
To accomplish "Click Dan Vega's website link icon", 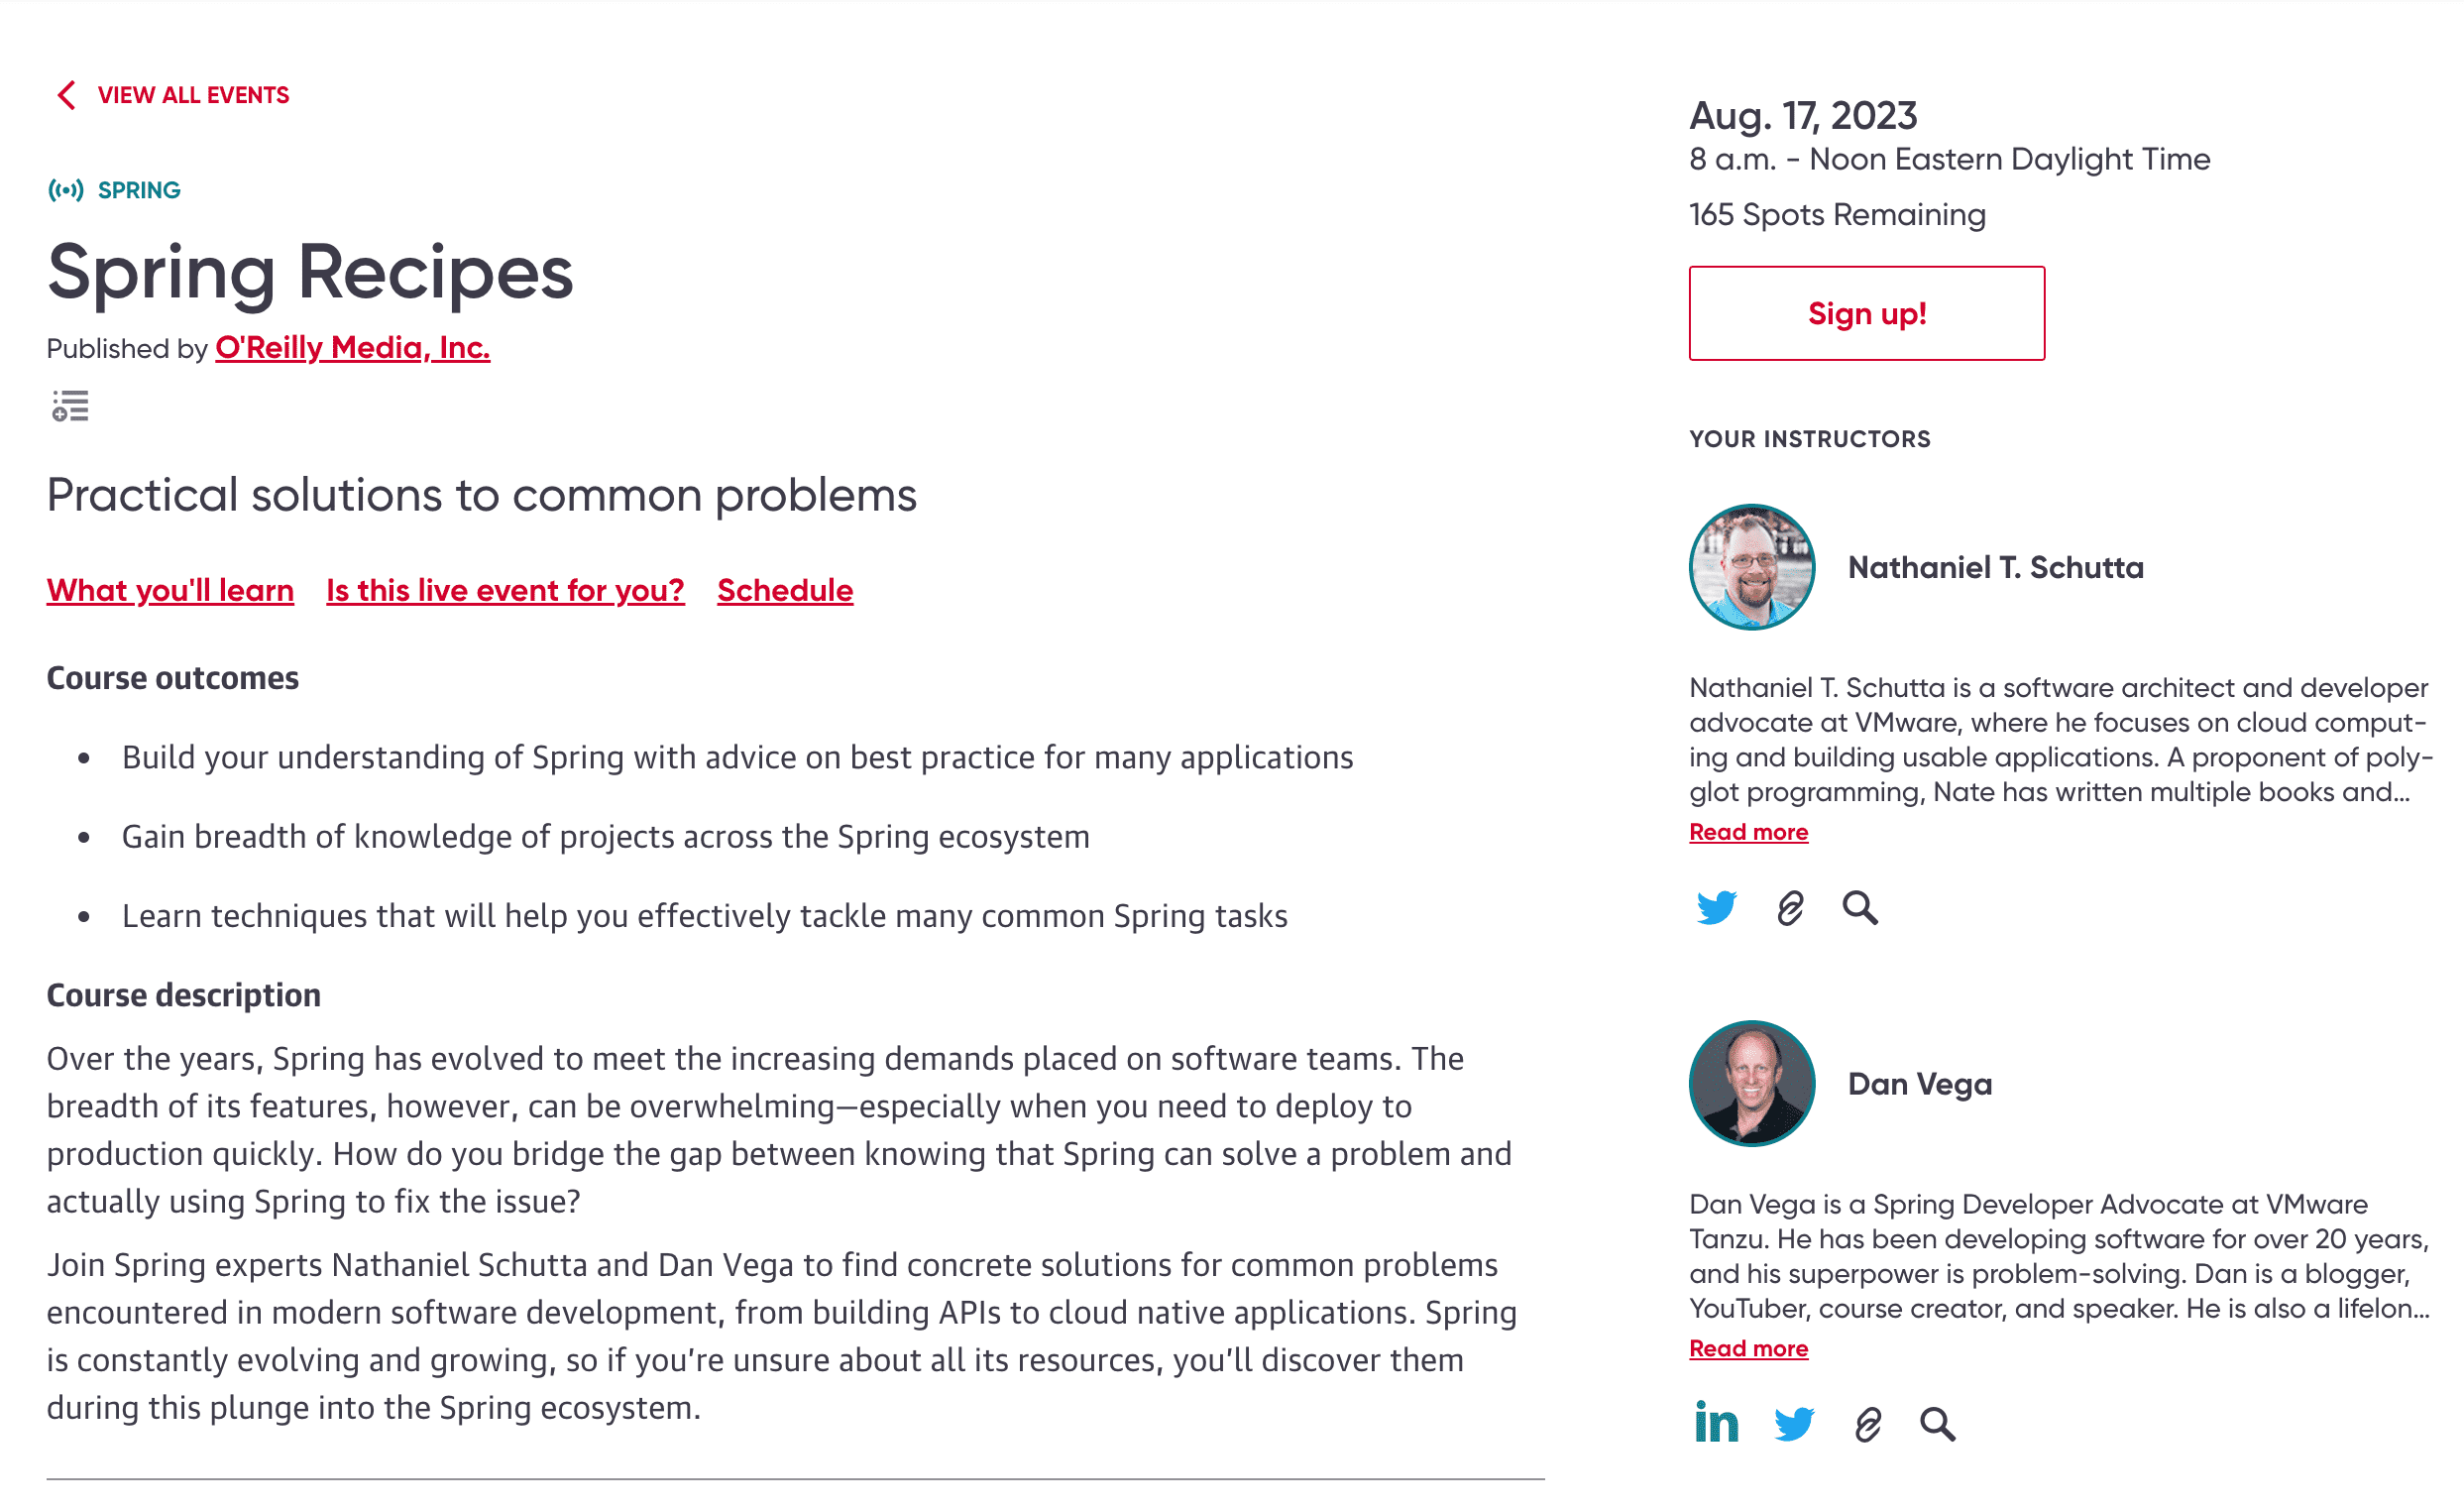I will point(1867,1423).
